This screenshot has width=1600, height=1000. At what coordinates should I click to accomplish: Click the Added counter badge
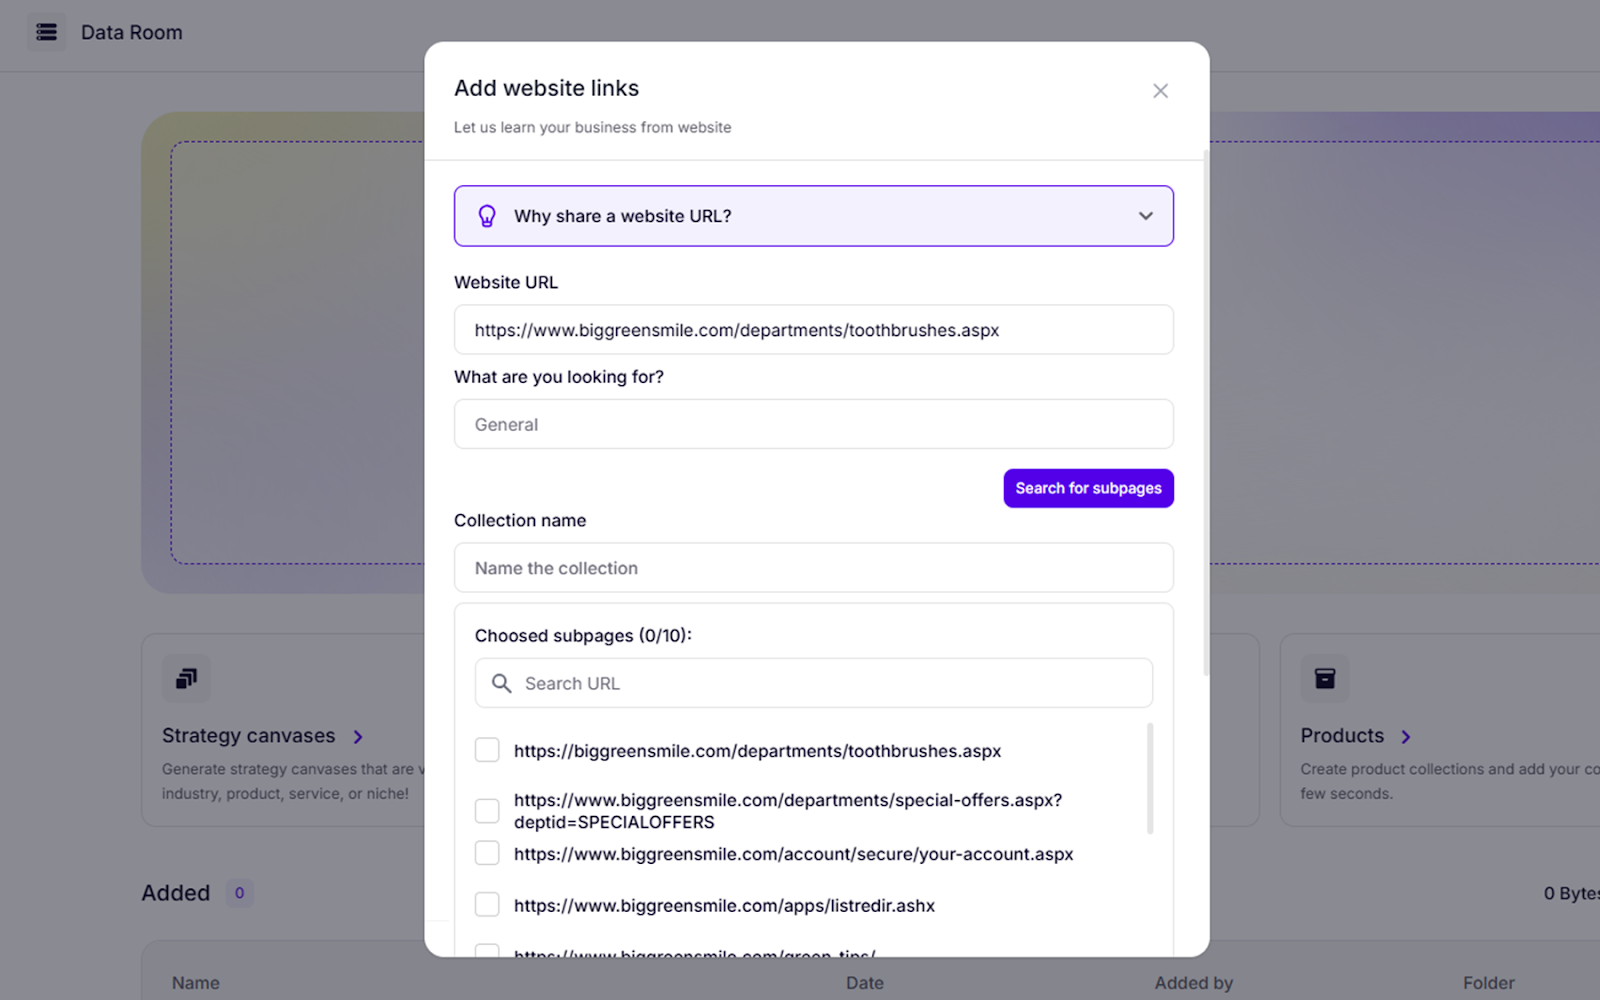(x=239, y=892)
